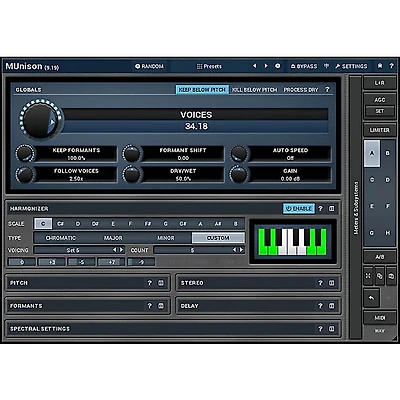Expand the Pitch section panel icon

click(161, 283)
